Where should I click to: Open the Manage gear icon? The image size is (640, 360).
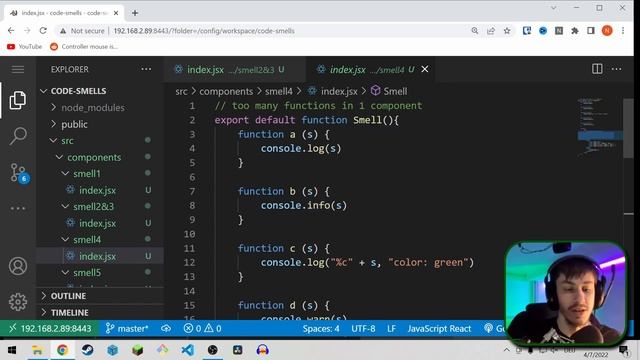(x=18, y=302)
